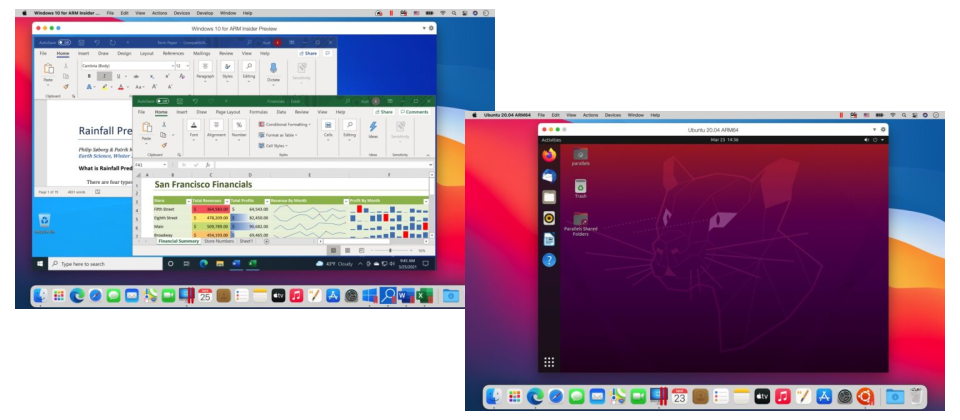
Task: Open the Mailings tab in Word
Action: tap(201, 53)
